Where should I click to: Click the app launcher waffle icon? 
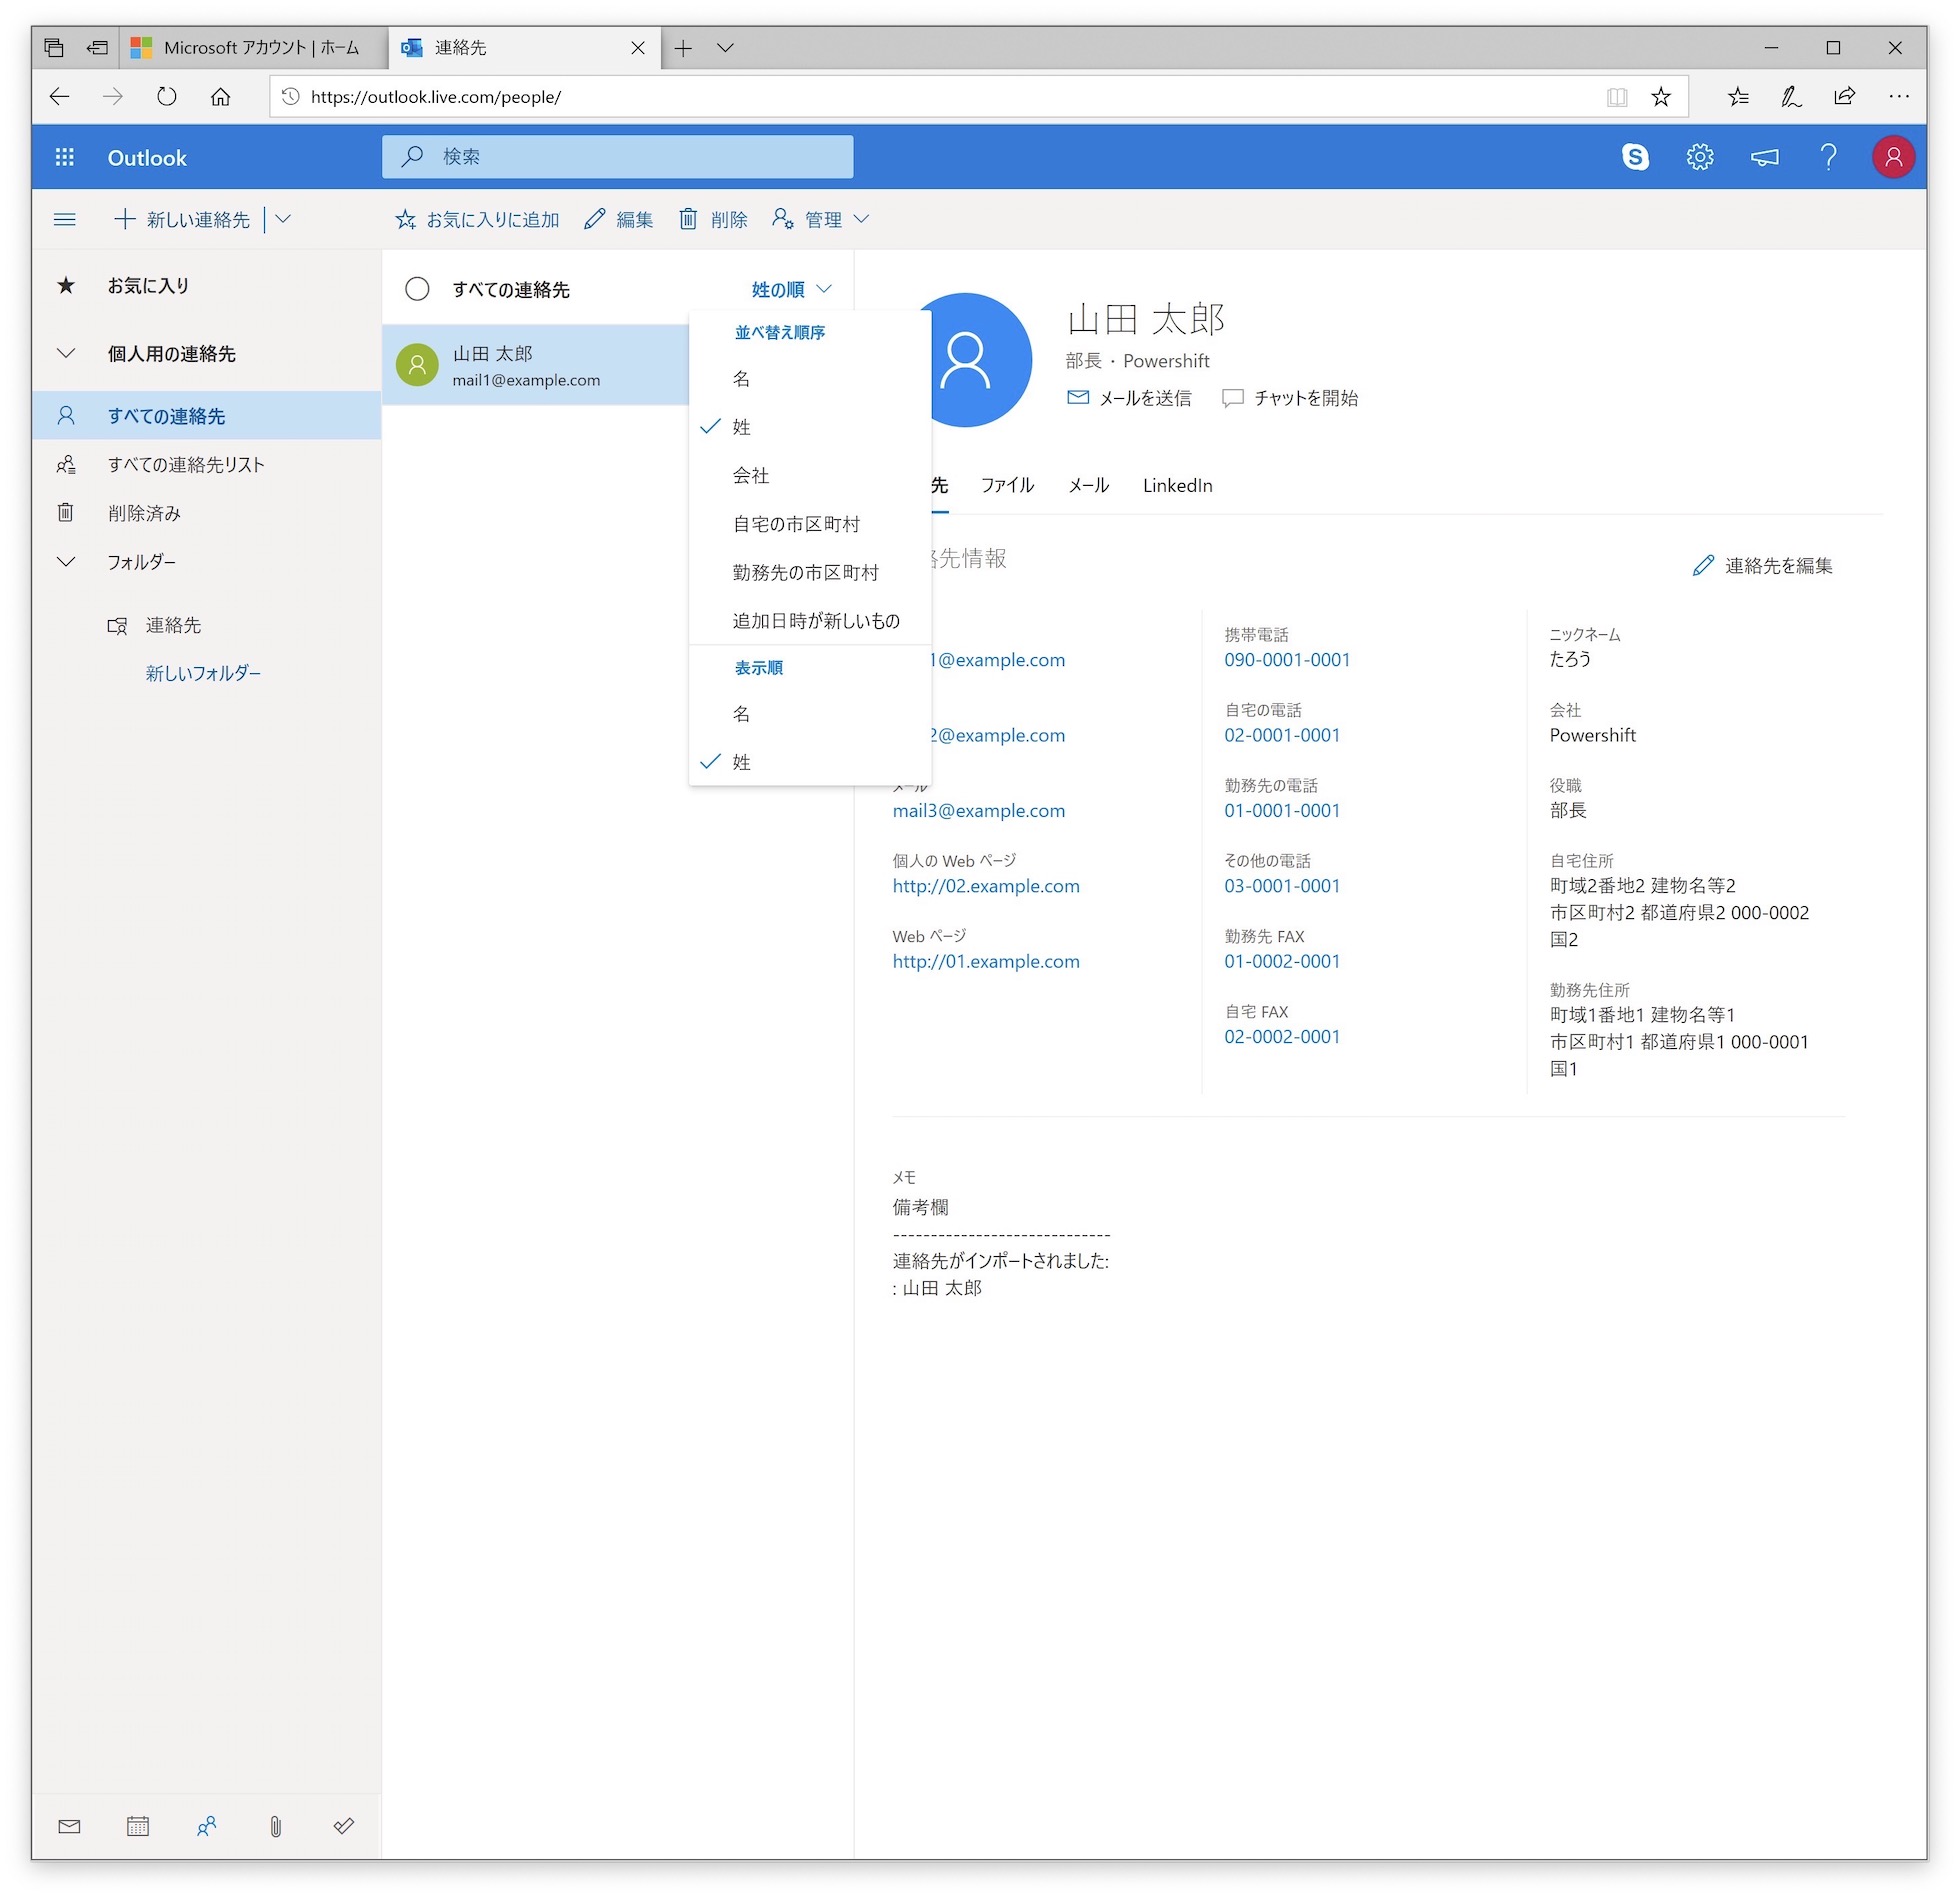pyautogui.click(x=65, y=157)
